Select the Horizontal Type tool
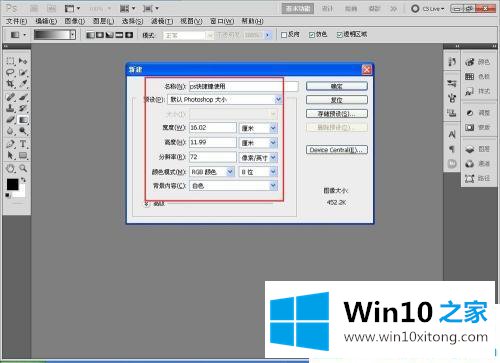 (x=23, y=144)
